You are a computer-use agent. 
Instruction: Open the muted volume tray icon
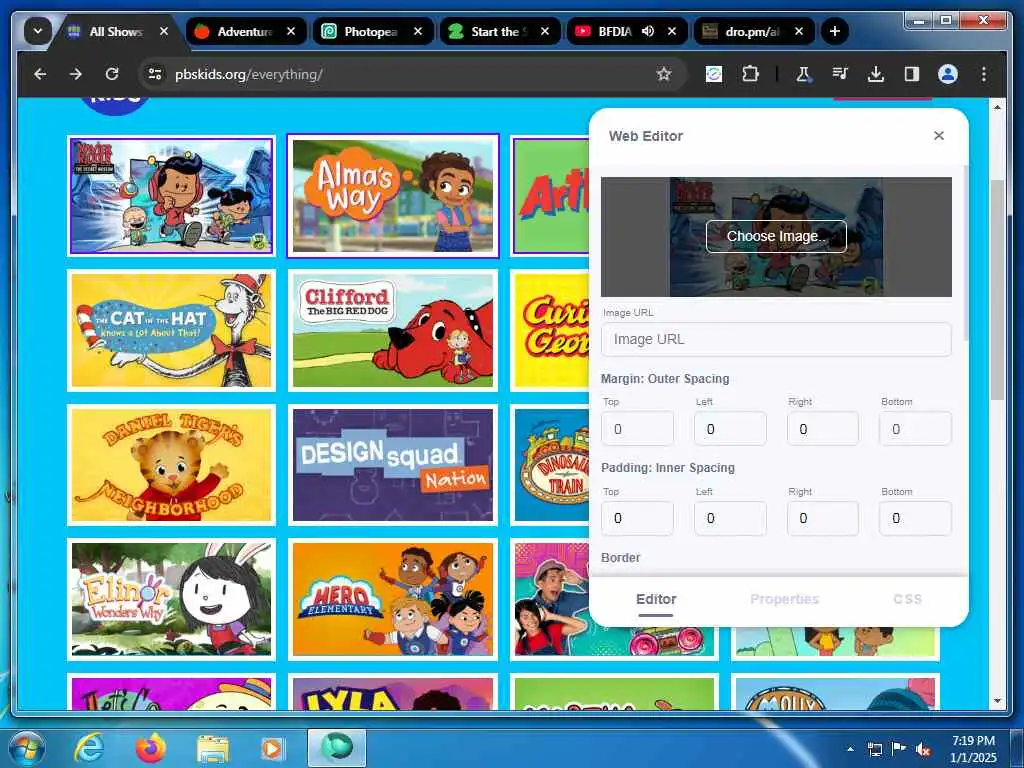(923, 750)
